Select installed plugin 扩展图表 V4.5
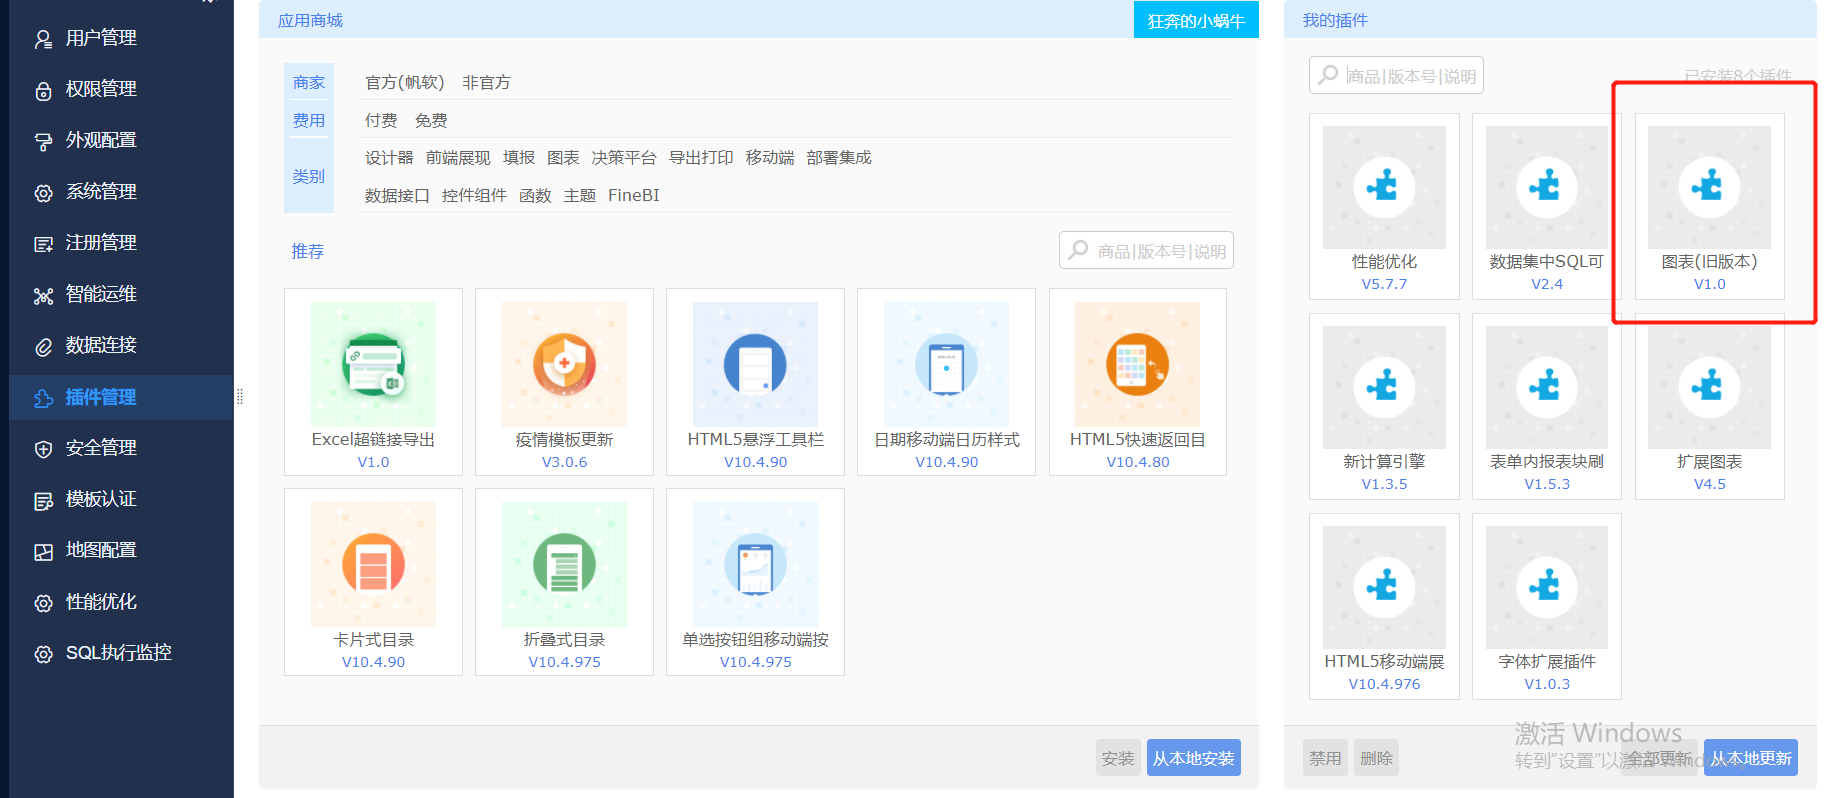The image size is (1841, 798). pos(1709,406)
